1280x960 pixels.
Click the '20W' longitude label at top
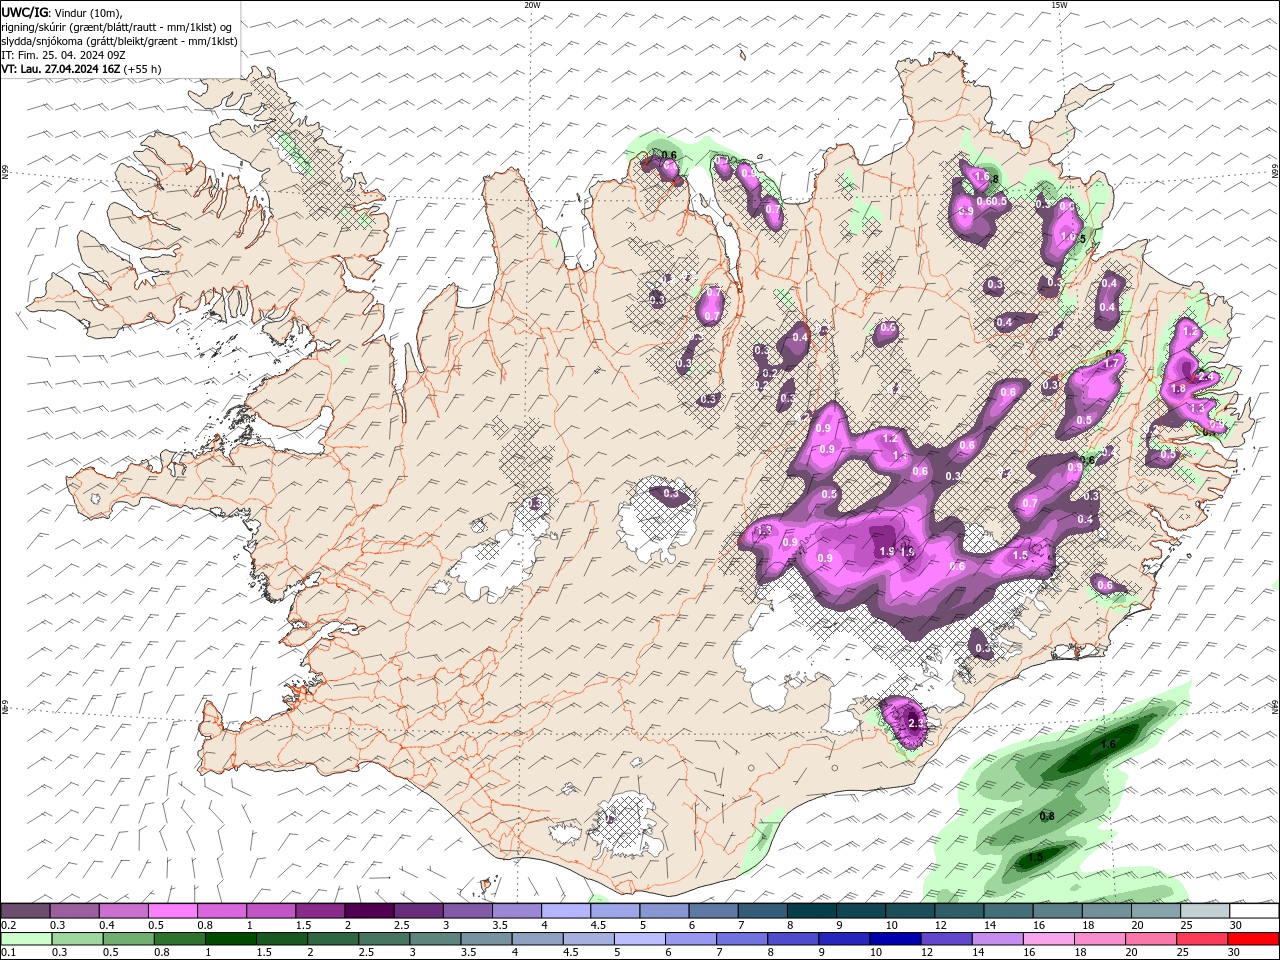coord(532,5)
